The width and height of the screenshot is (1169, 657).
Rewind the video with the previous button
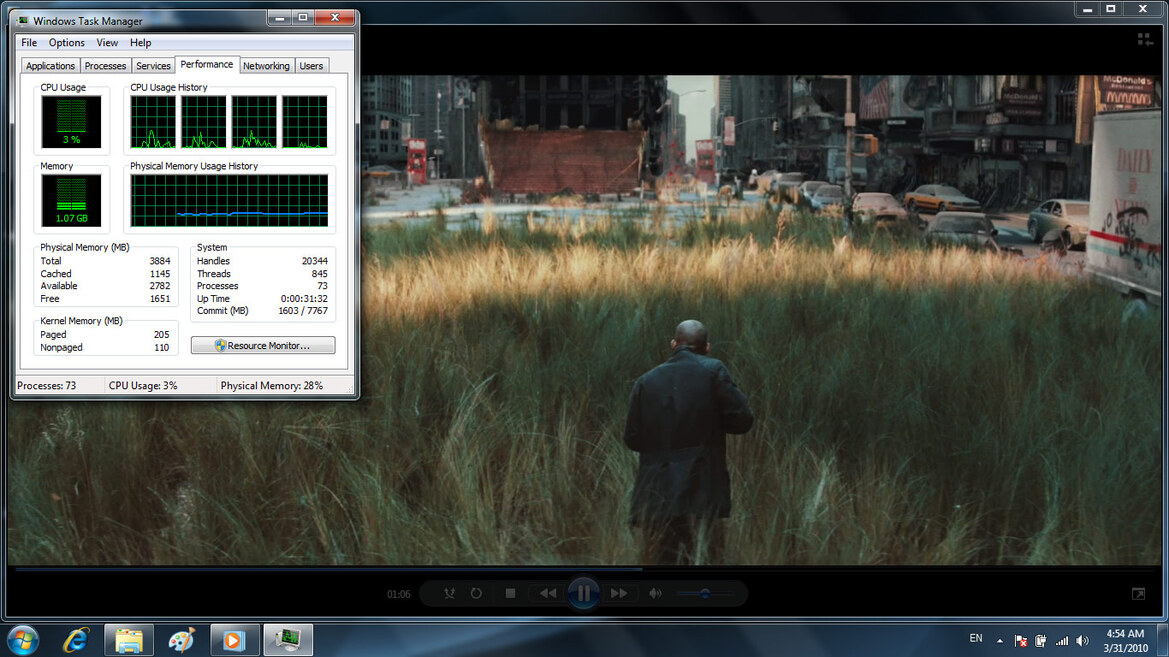tap(548, 594)
